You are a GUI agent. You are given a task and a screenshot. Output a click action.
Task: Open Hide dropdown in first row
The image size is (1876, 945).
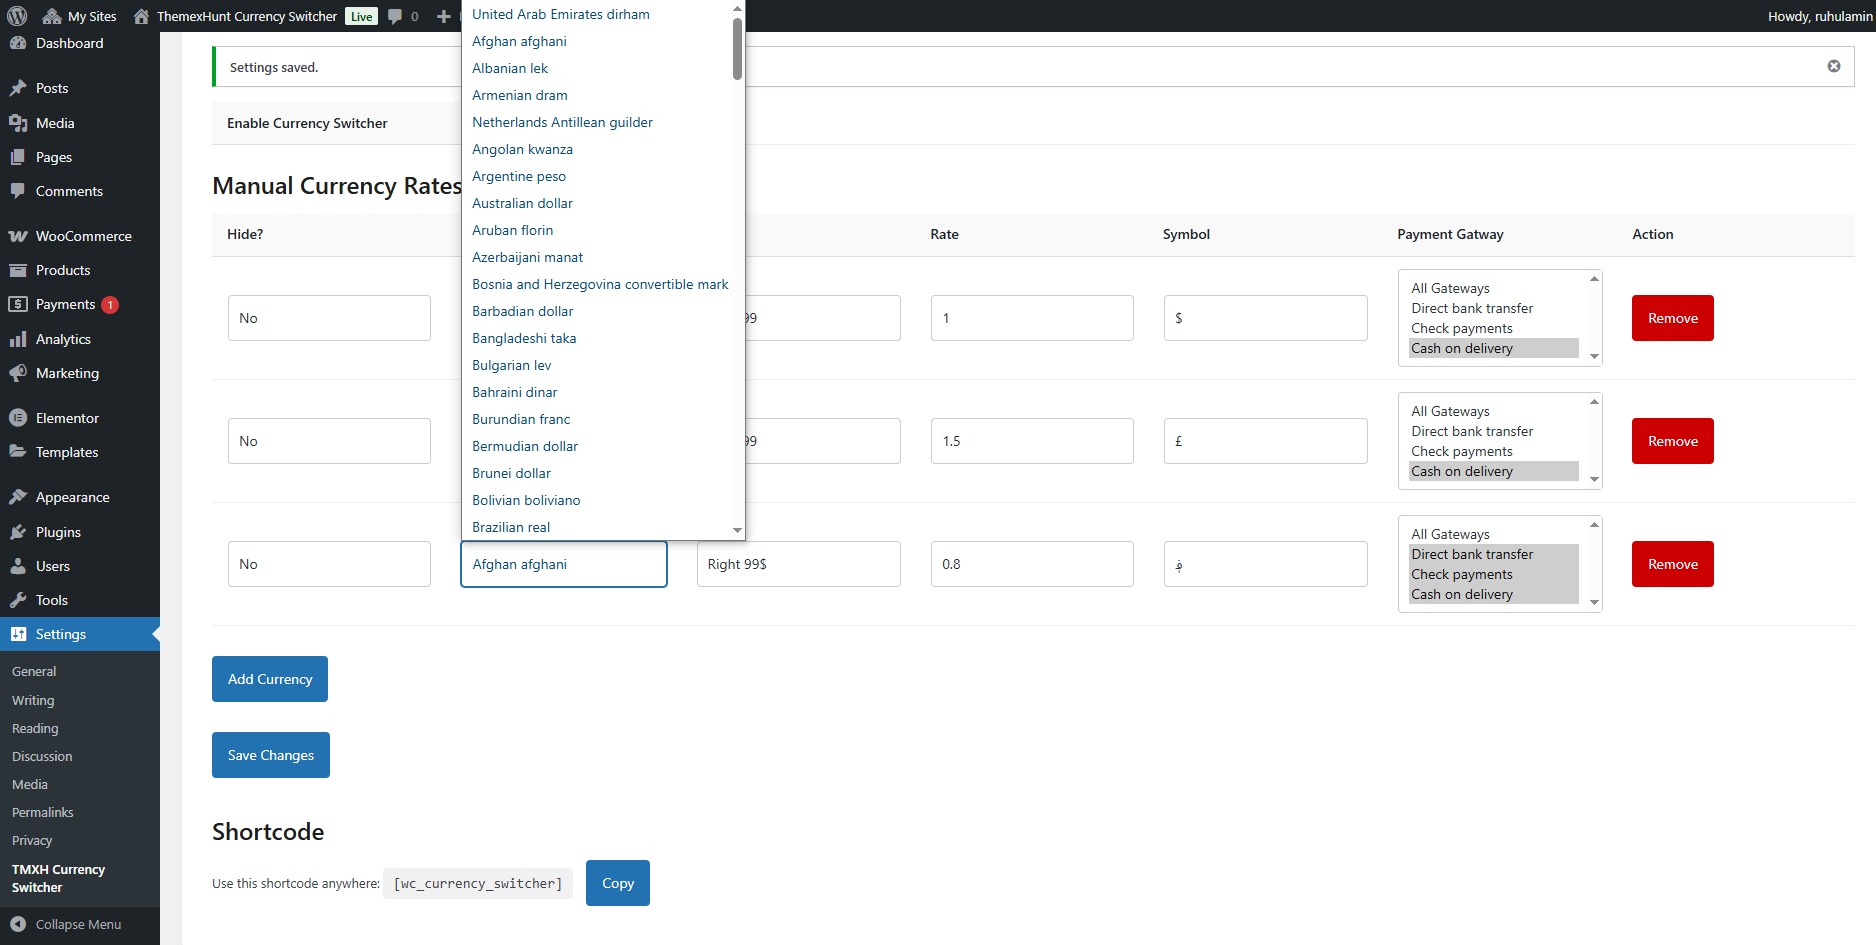coord(329,318)
